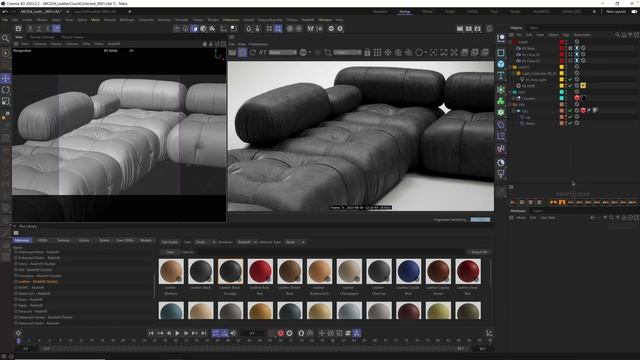Switch to the Models library tab
Viewport: 640px width, 360px height.
click(x=146, y=240)
